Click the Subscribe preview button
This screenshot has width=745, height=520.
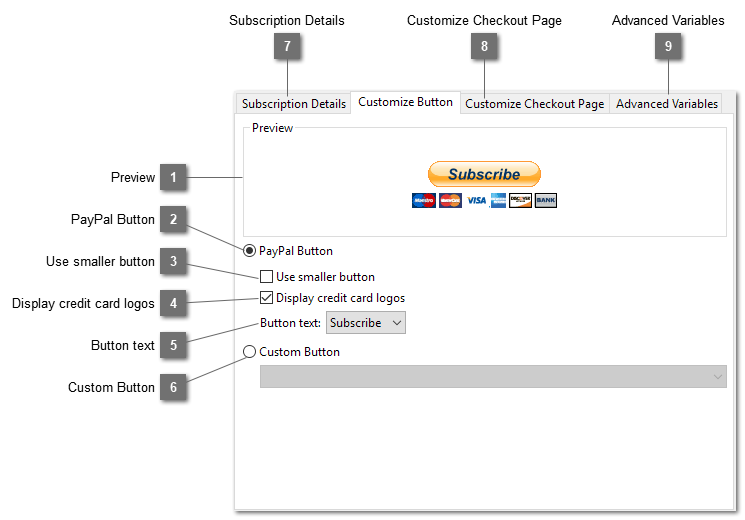(x=484, y=174)
